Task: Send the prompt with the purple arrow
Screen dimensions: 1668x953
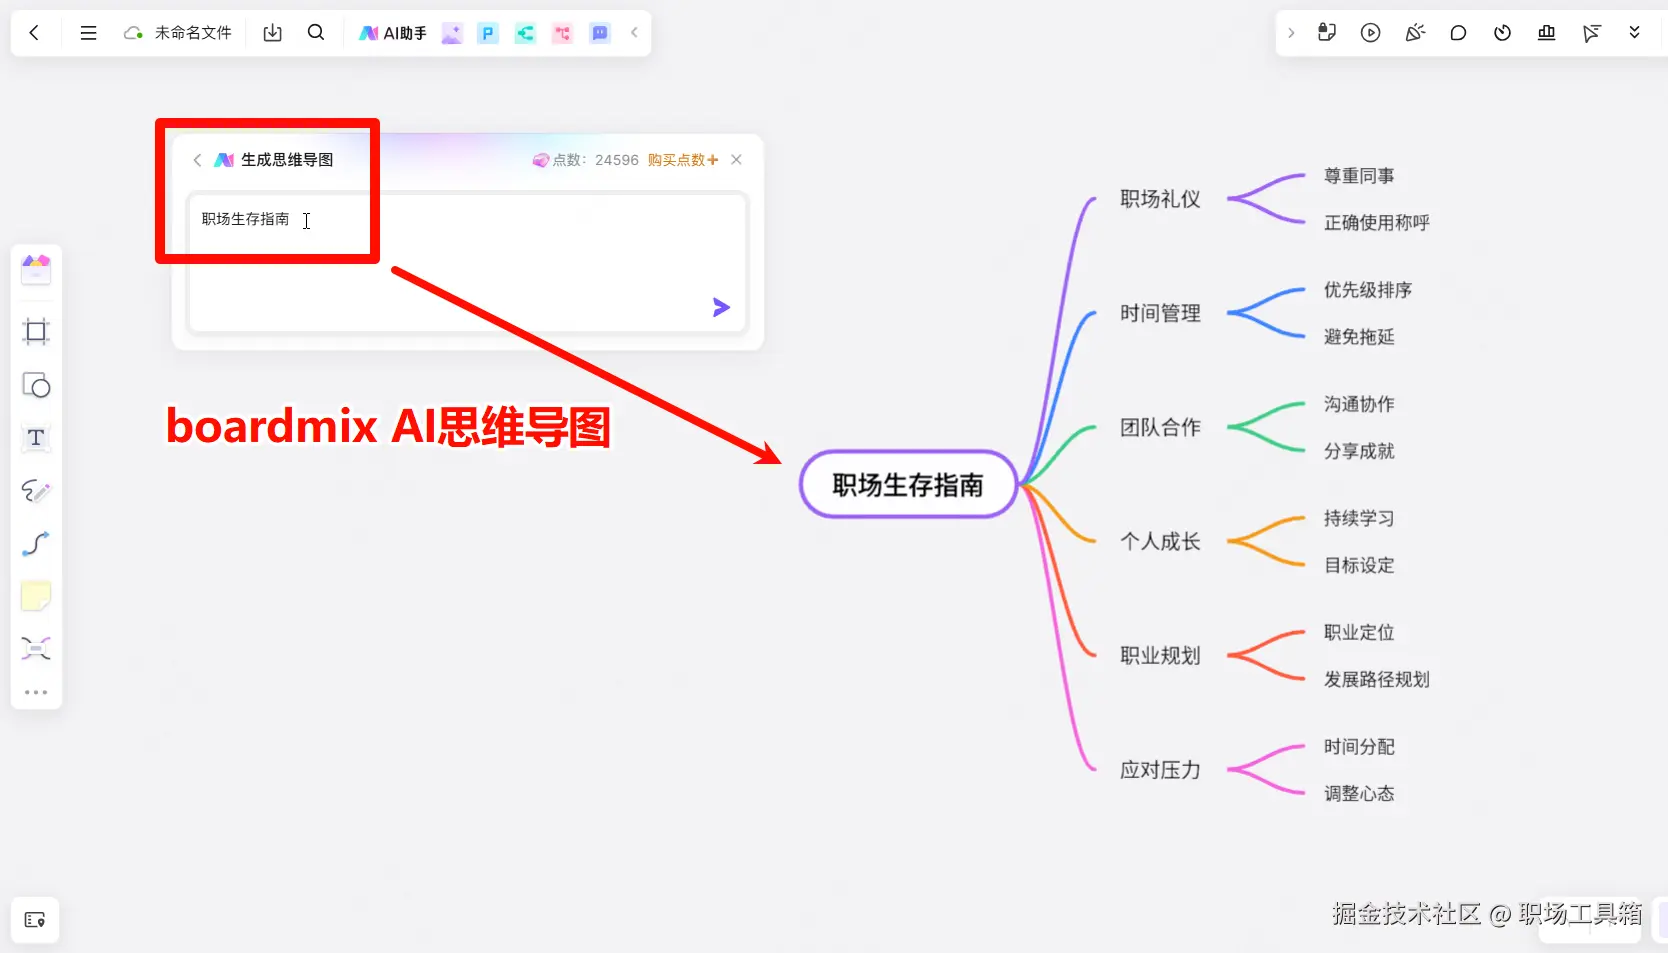Action: pyautogui.click(x=721, y=307)
